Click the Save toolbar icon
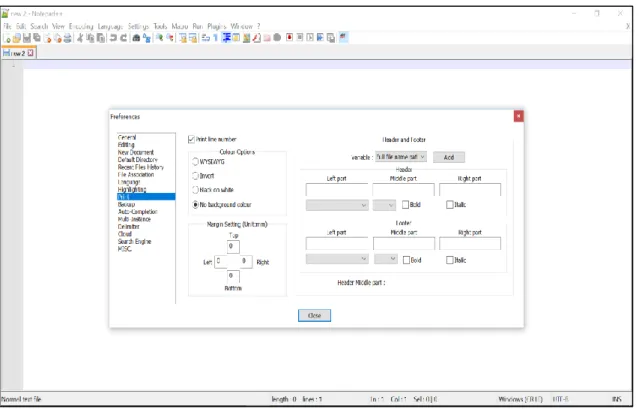 pyautogui.click(x=27, y=38)
